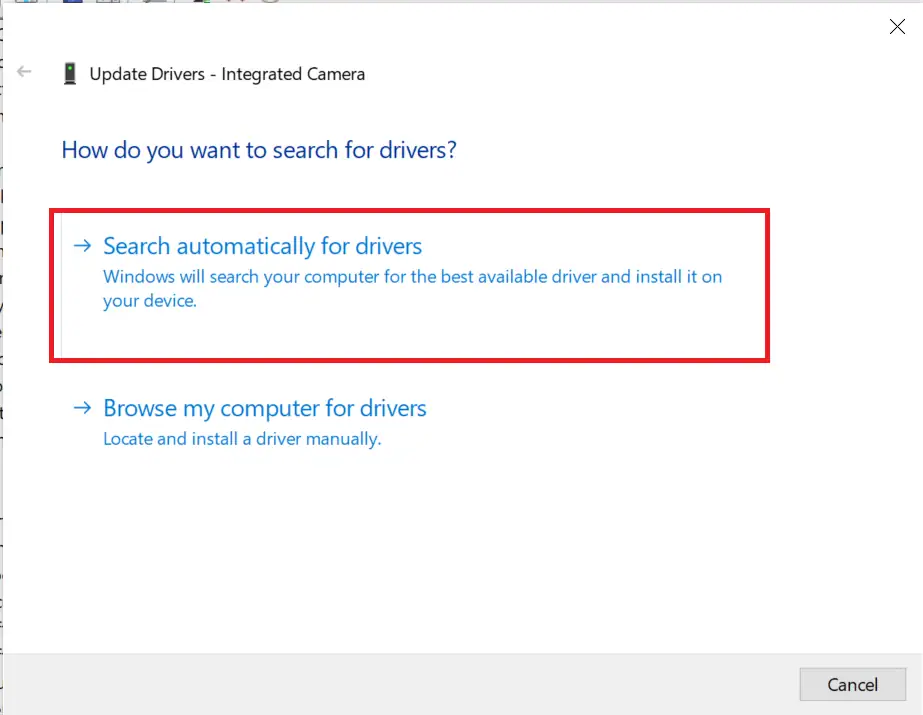Click 'How do you want to search' heading

point(259,150)
